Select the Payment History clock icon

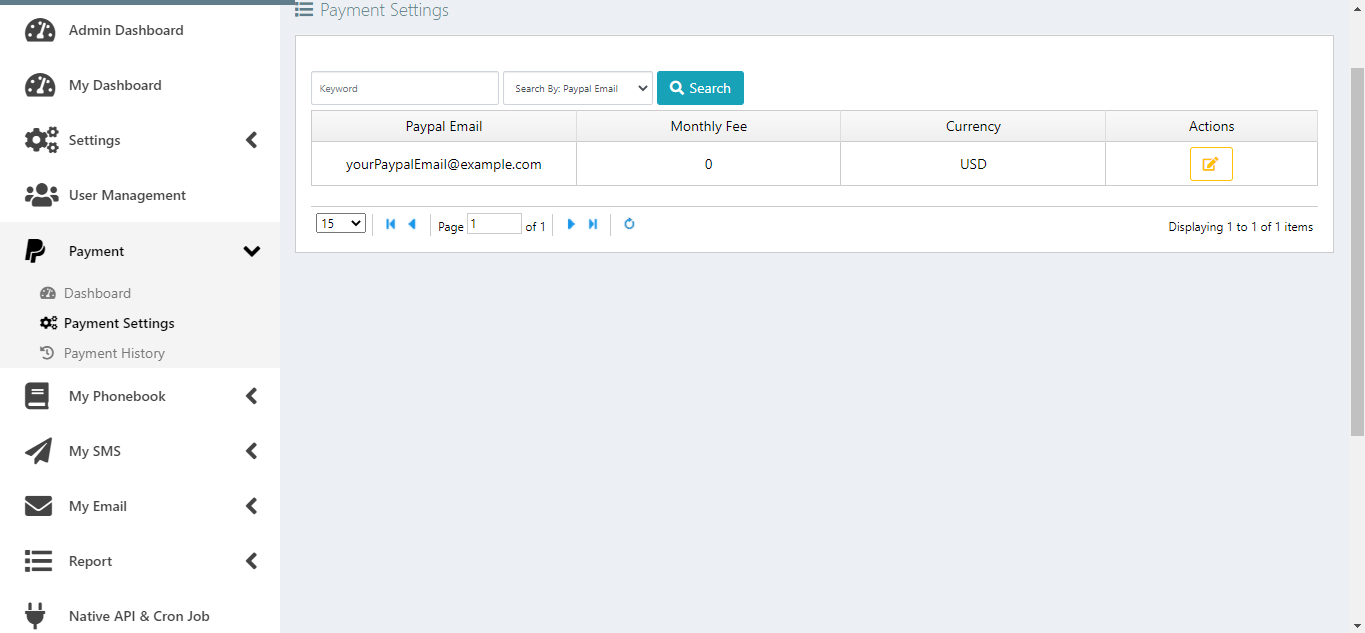49,352
